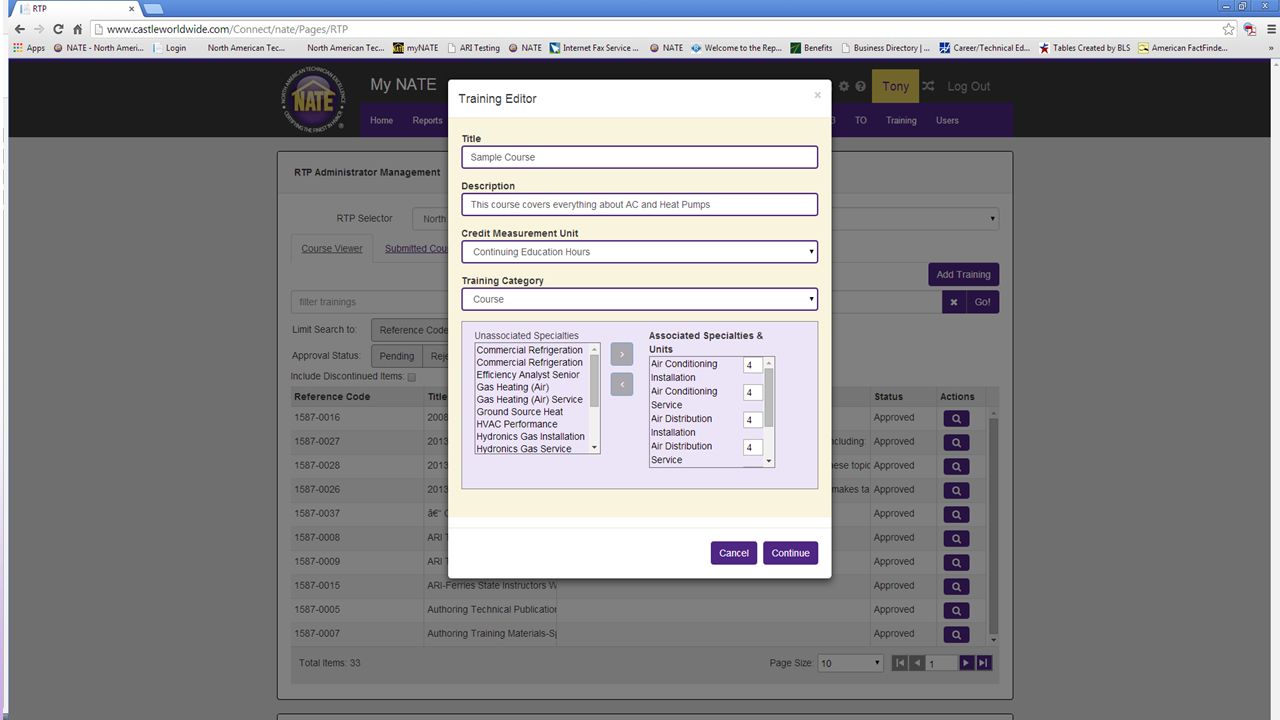Viewport: 1280px width, 720px height.
Task: Close the Training Editor with X
Action: 817,95
